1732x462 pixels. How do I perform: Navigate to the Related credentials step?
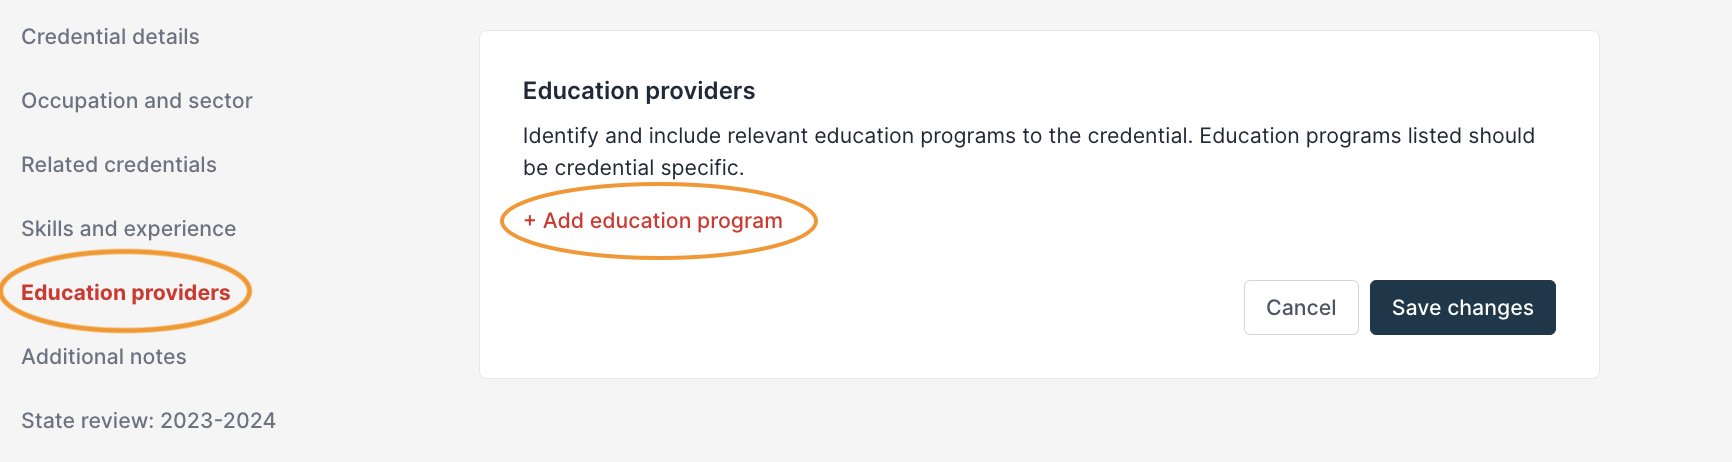(x=119, y=165)
